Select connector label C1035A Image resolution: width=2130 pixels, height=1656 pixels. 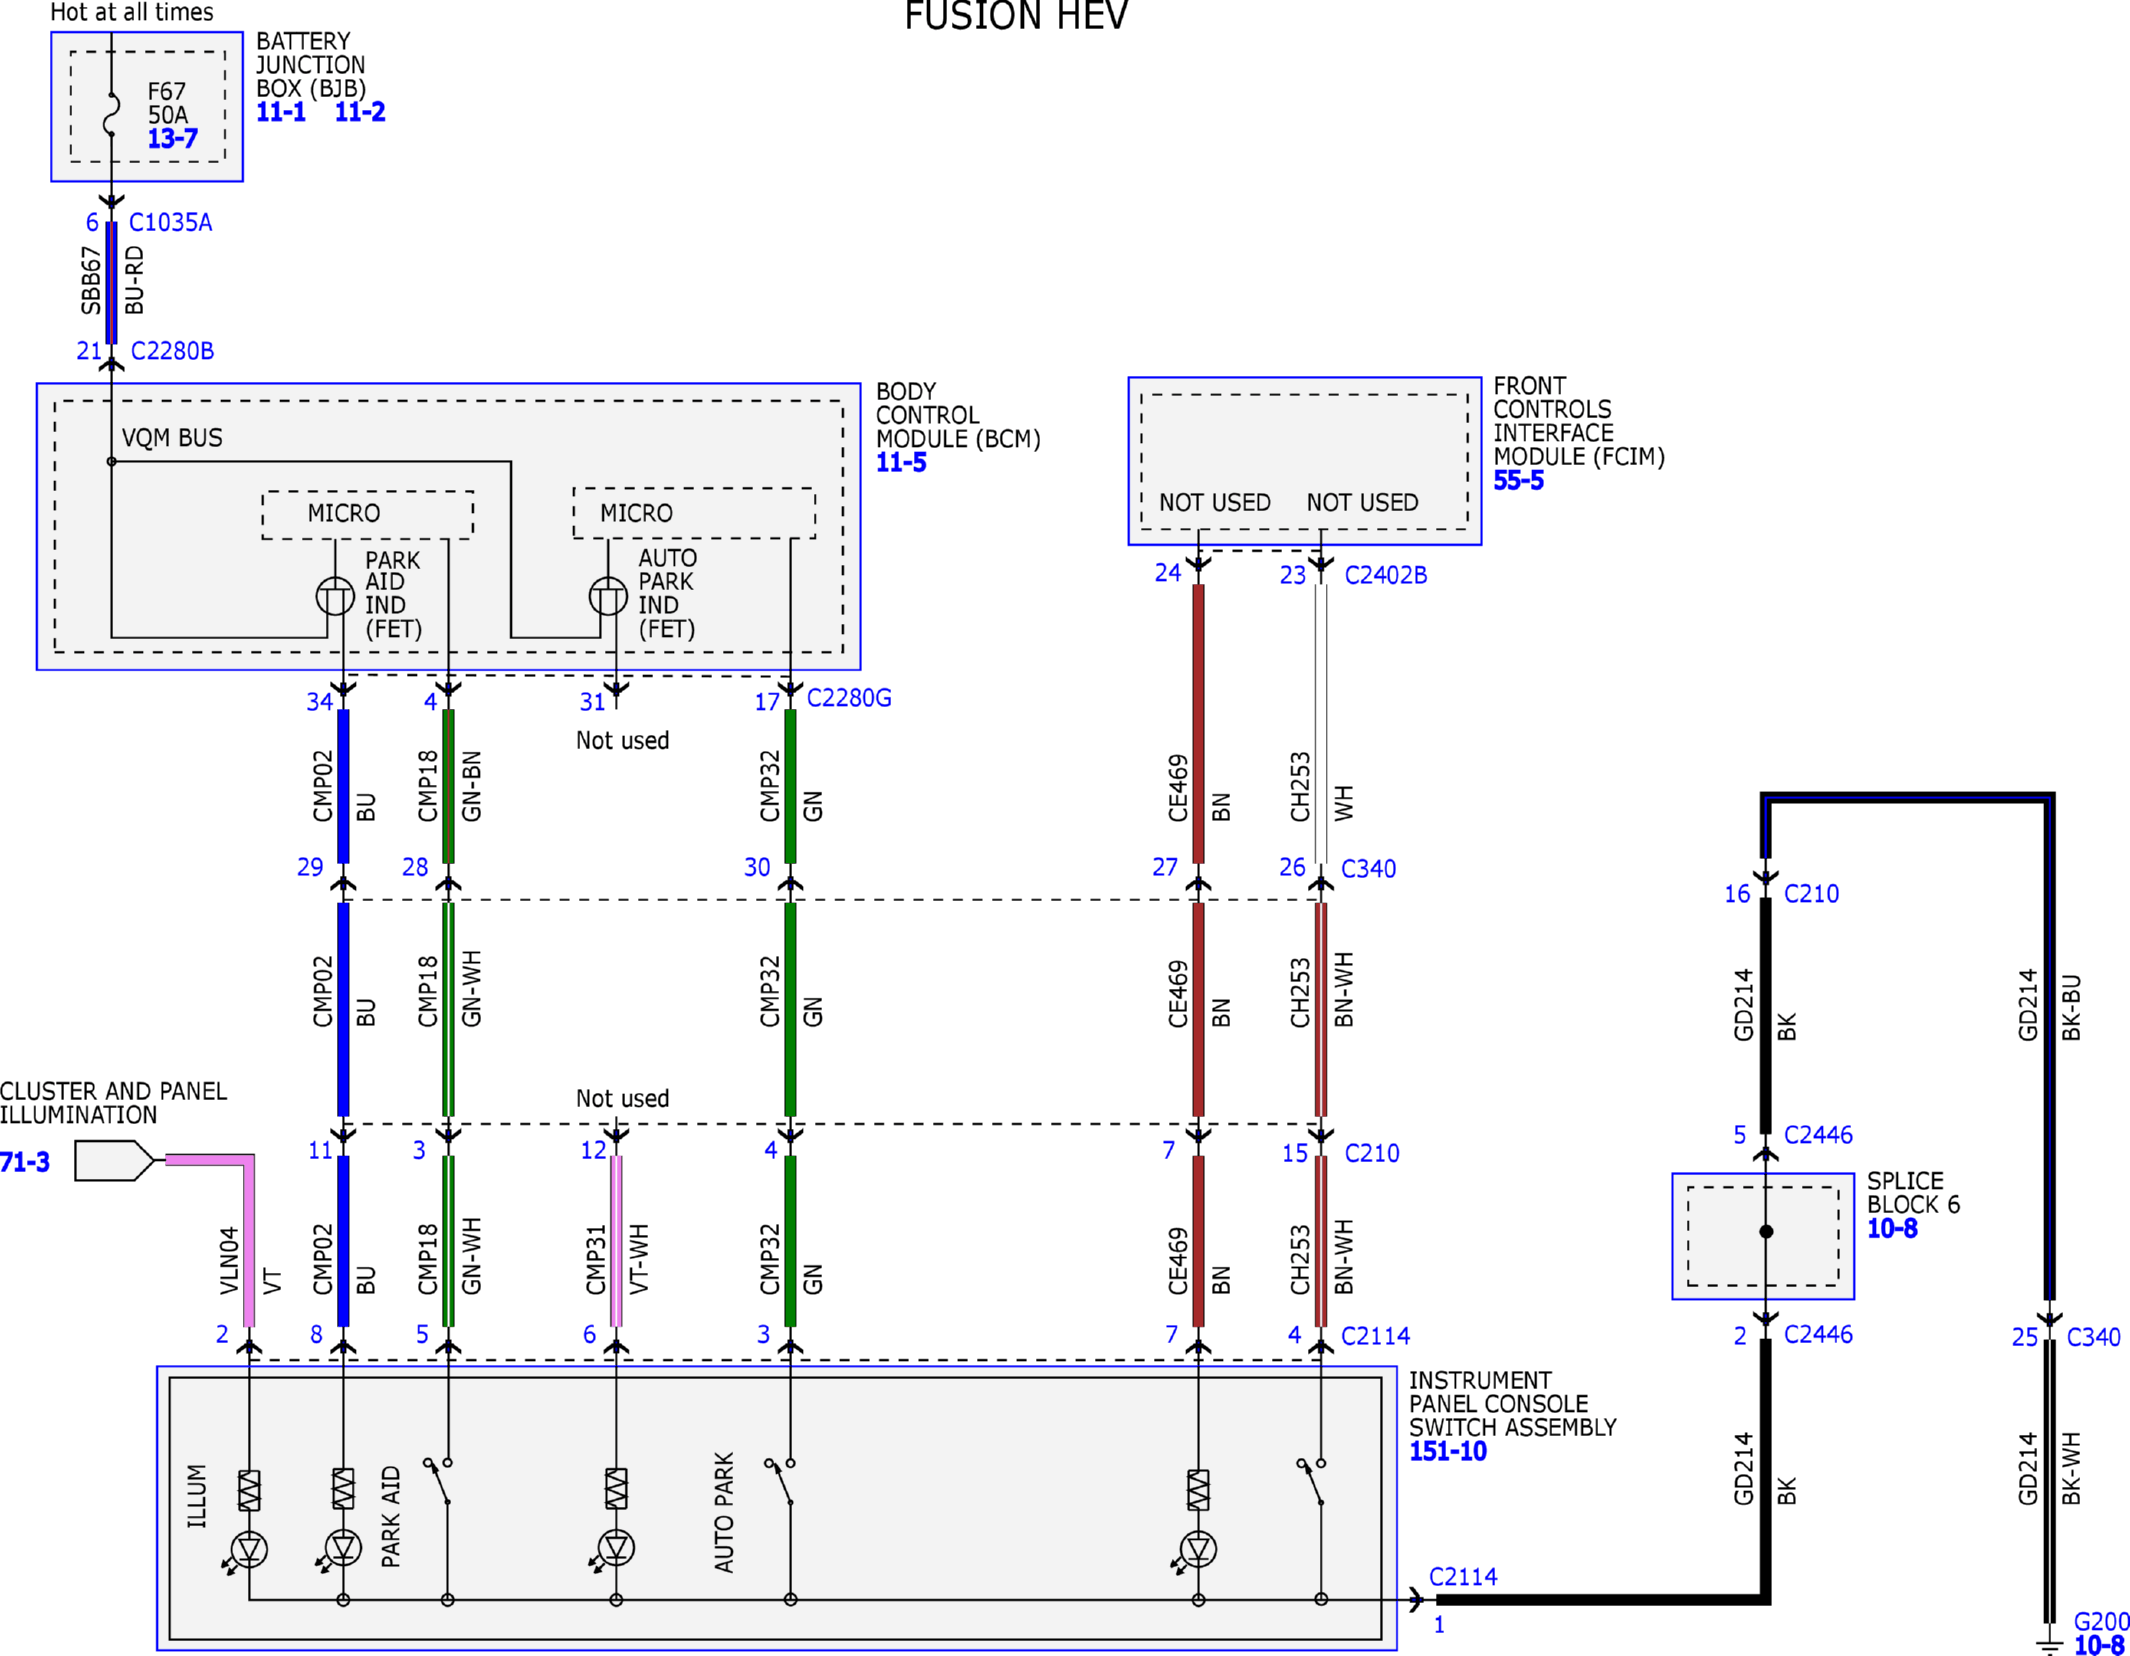coord(171,223)
